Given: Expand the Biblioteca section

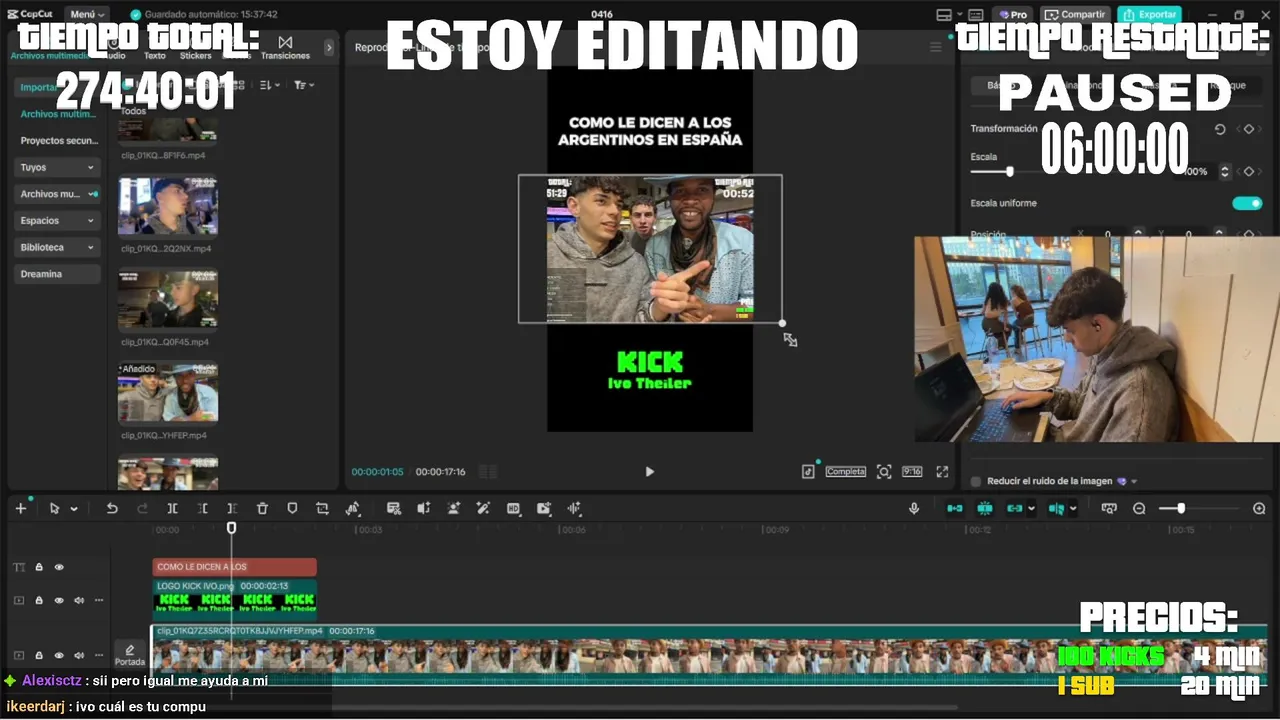Looking at the screenshot, I should pyautogui.click(x=58, y=247).
